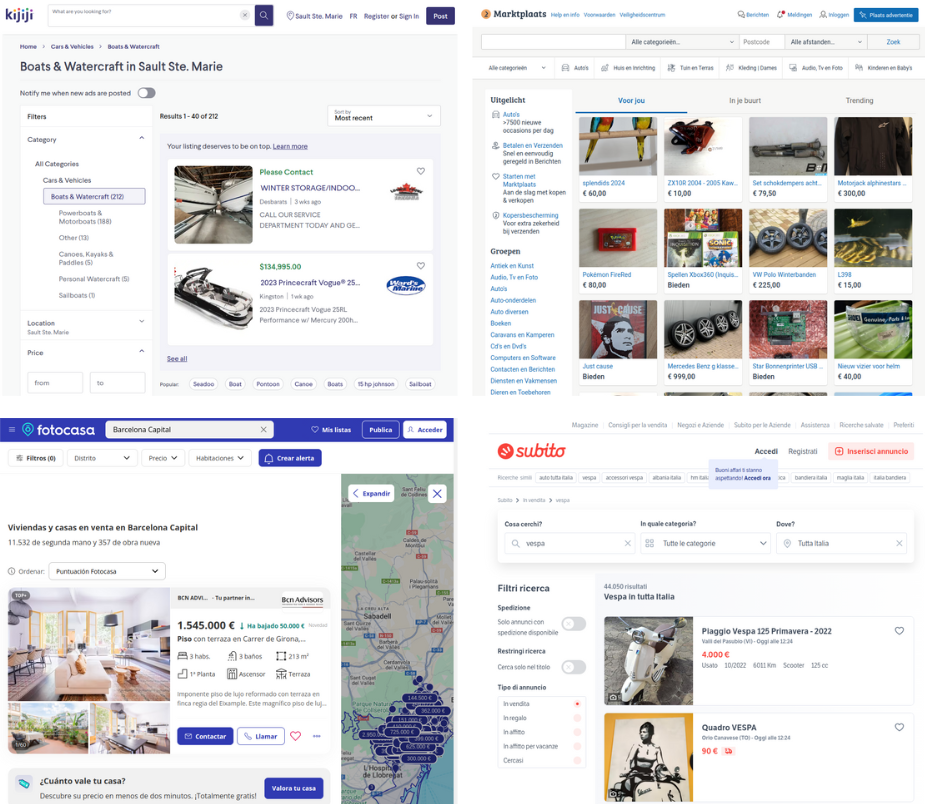Click the 'Pontoon' popular search chip

pos(268,384)
